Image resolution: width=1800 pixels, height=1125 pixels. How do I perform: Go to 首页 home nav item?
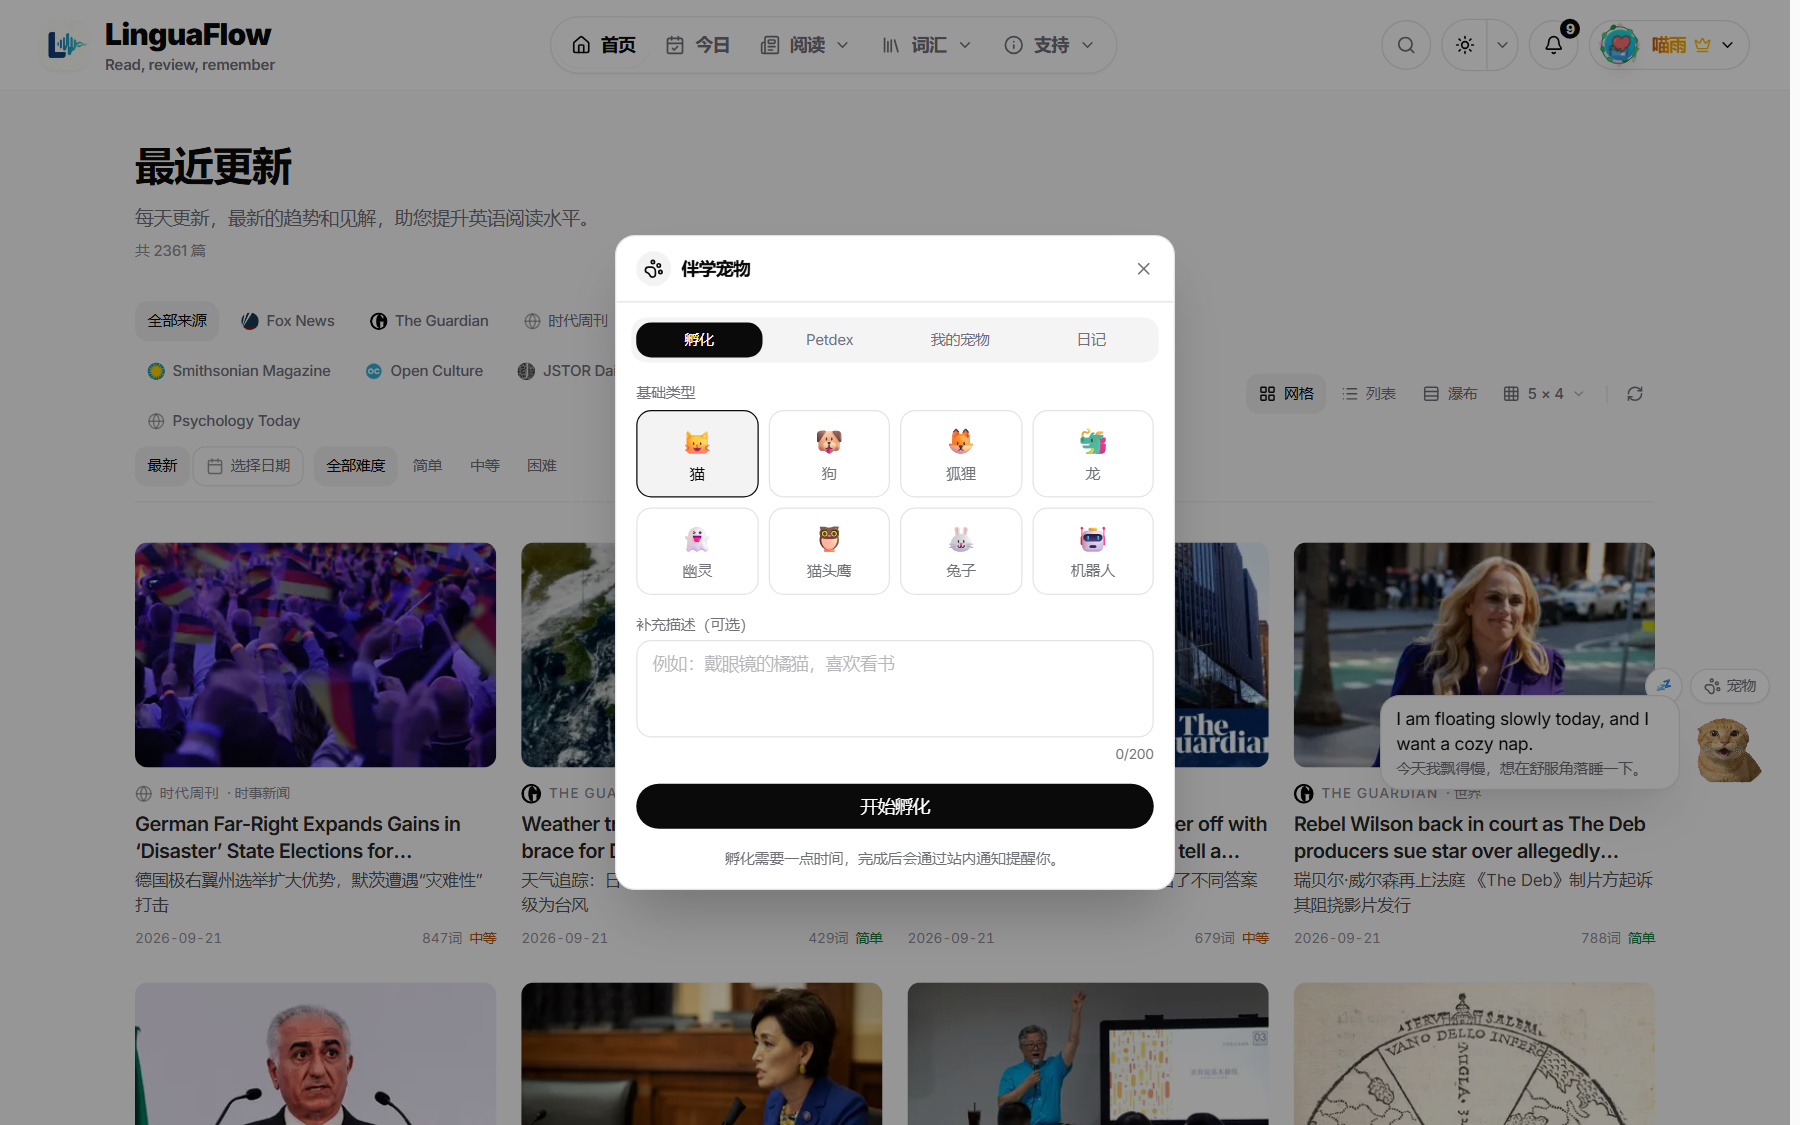coord(604,45)
